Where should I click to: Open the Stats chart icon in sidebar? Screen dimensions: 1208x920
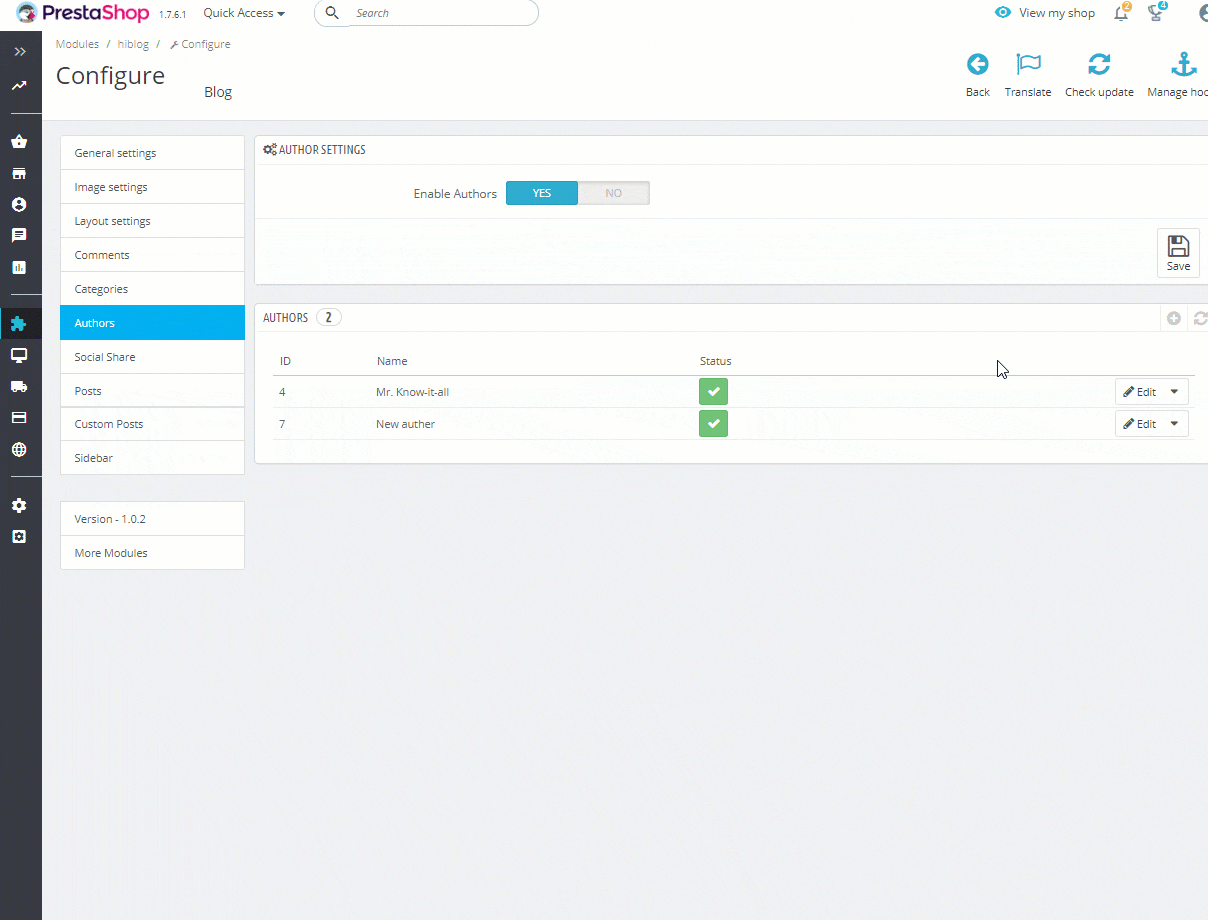click(19, 267)
